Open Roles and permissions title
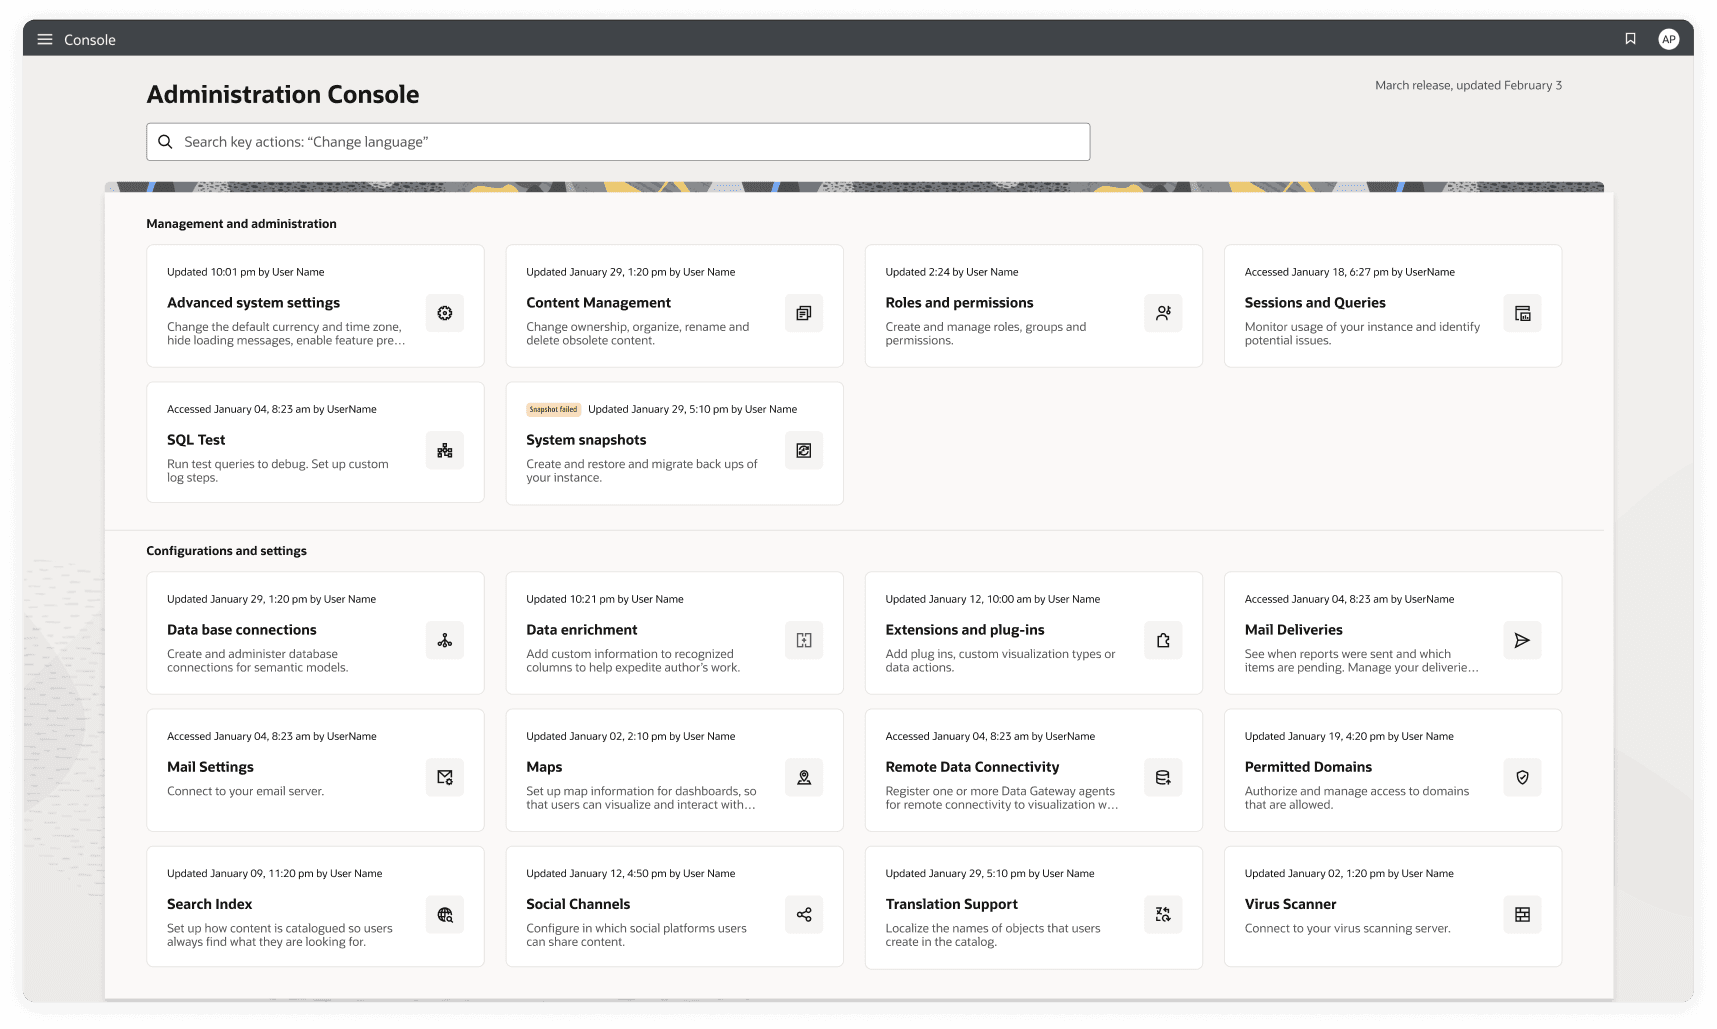The image size is (1717, 1029). click(959, 303)
